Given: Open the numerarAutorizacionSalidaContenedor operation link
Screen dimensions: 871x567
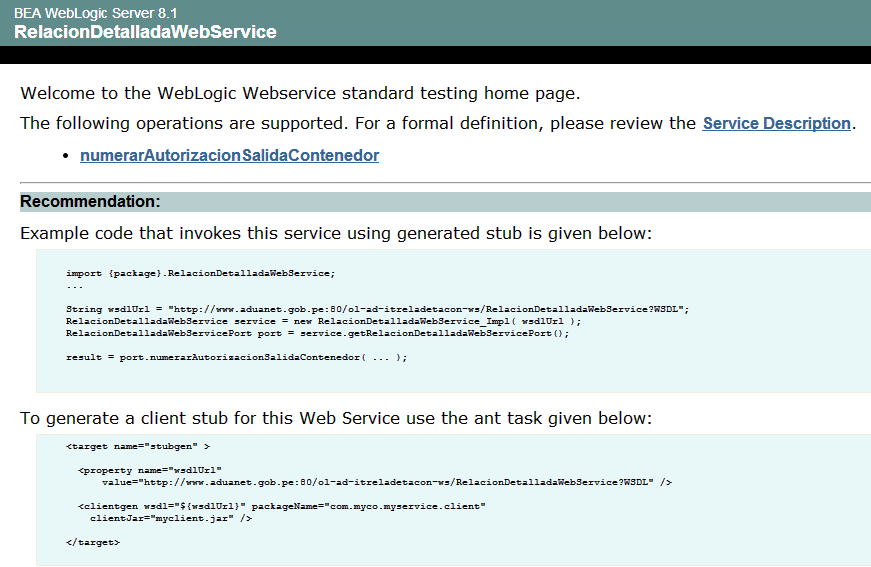Looking at the screenshot, I should (229, 155).
